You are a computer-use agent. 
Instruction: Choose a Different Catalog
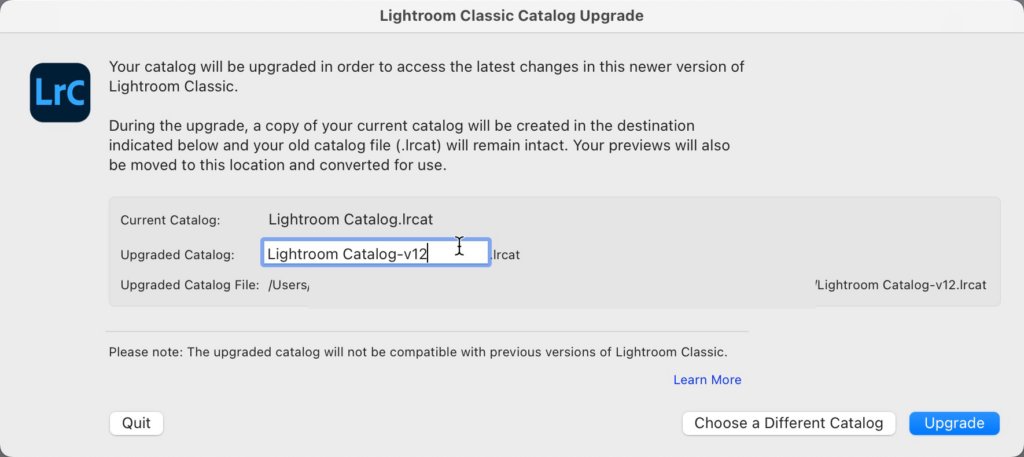[x=788, y=423]
